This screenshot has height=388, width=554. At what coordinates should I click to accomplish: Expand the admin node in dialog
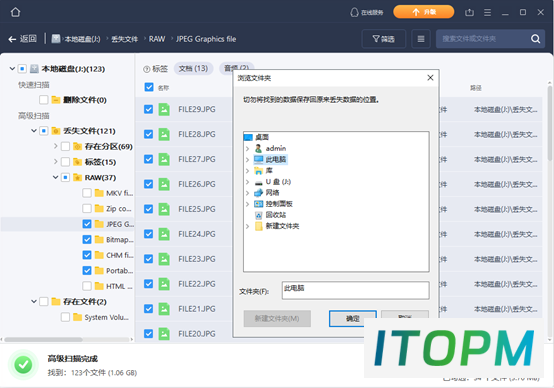[248, 148]
